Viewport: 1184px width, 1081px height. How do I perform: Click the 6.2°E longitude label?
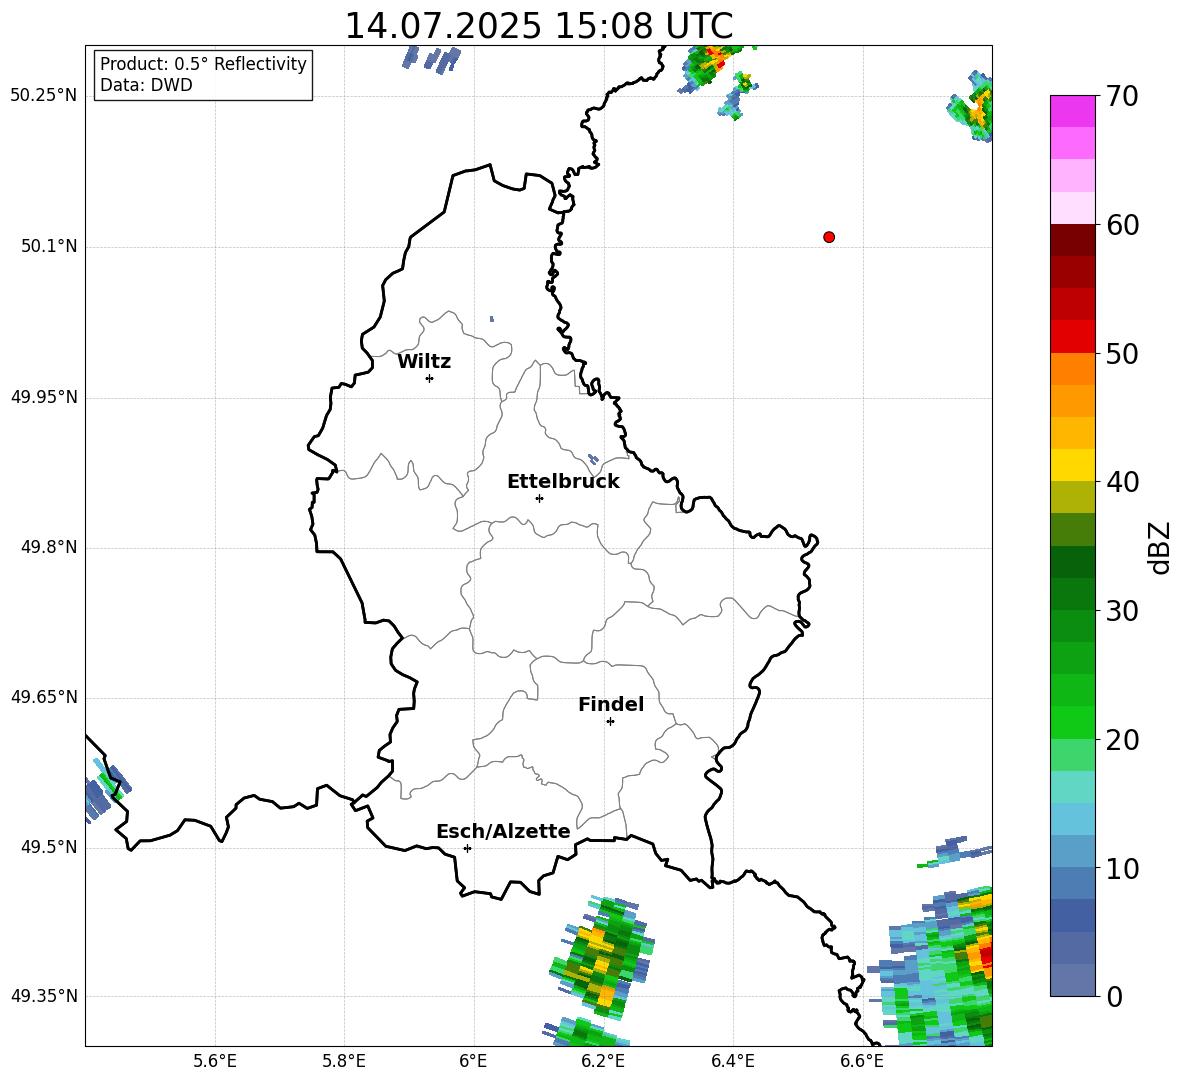[x=603, y=1061]
